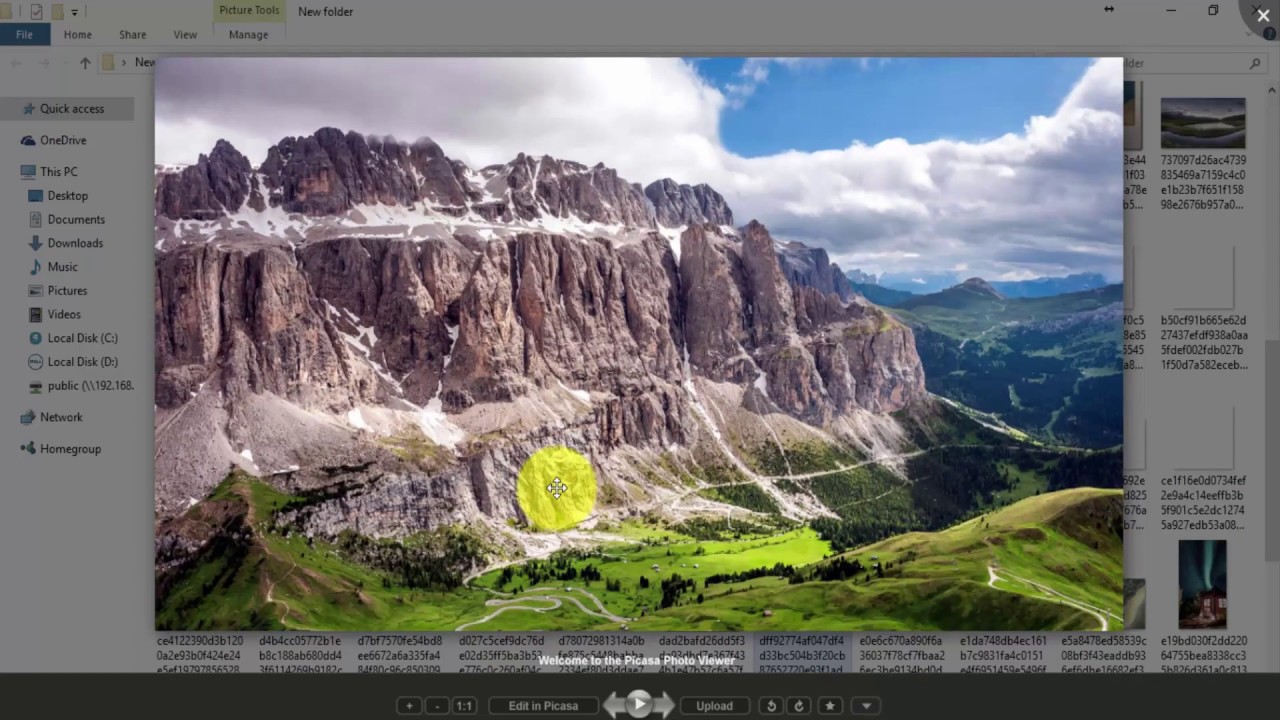Switch to the Share ribbon tab
The image size is (1280, 720).
click(132, 34)
